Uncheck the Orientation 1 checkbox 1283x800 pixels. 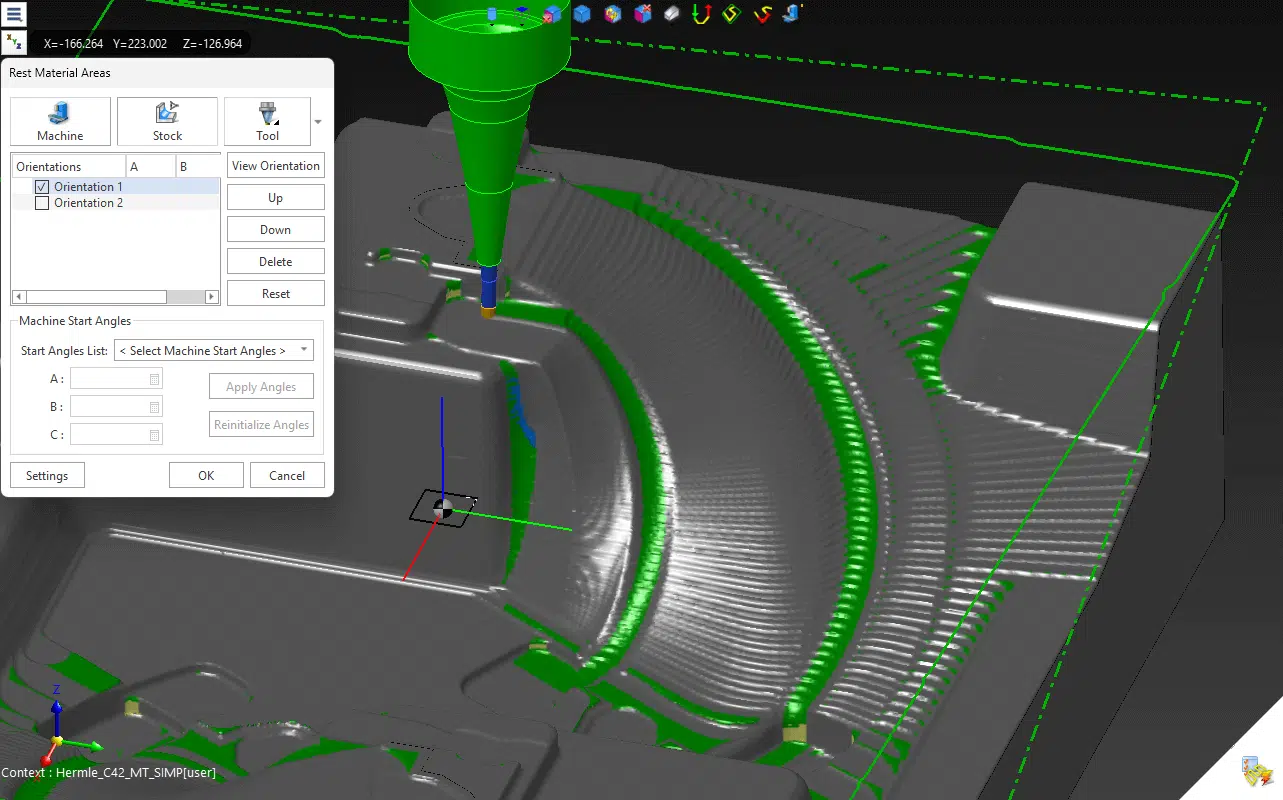tap(42, 187)
